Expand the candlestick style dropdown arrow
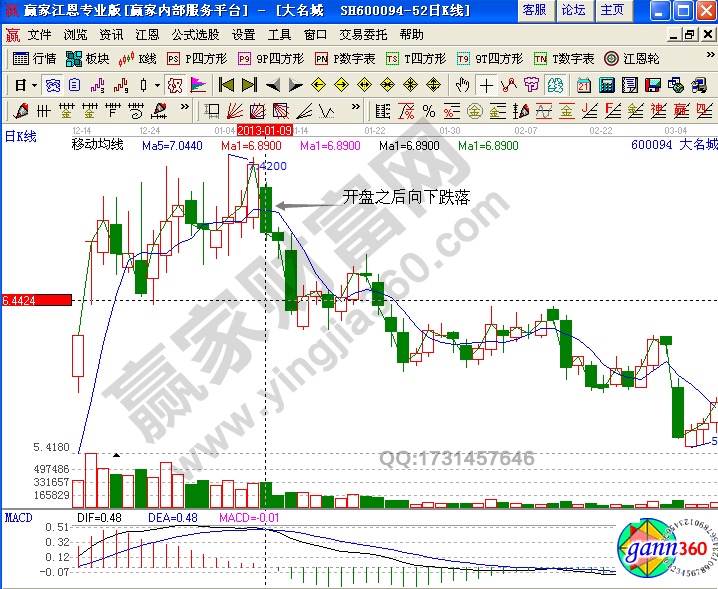This screenshot has height=589, width=718. pyautogui.click(x=156, y=85)
